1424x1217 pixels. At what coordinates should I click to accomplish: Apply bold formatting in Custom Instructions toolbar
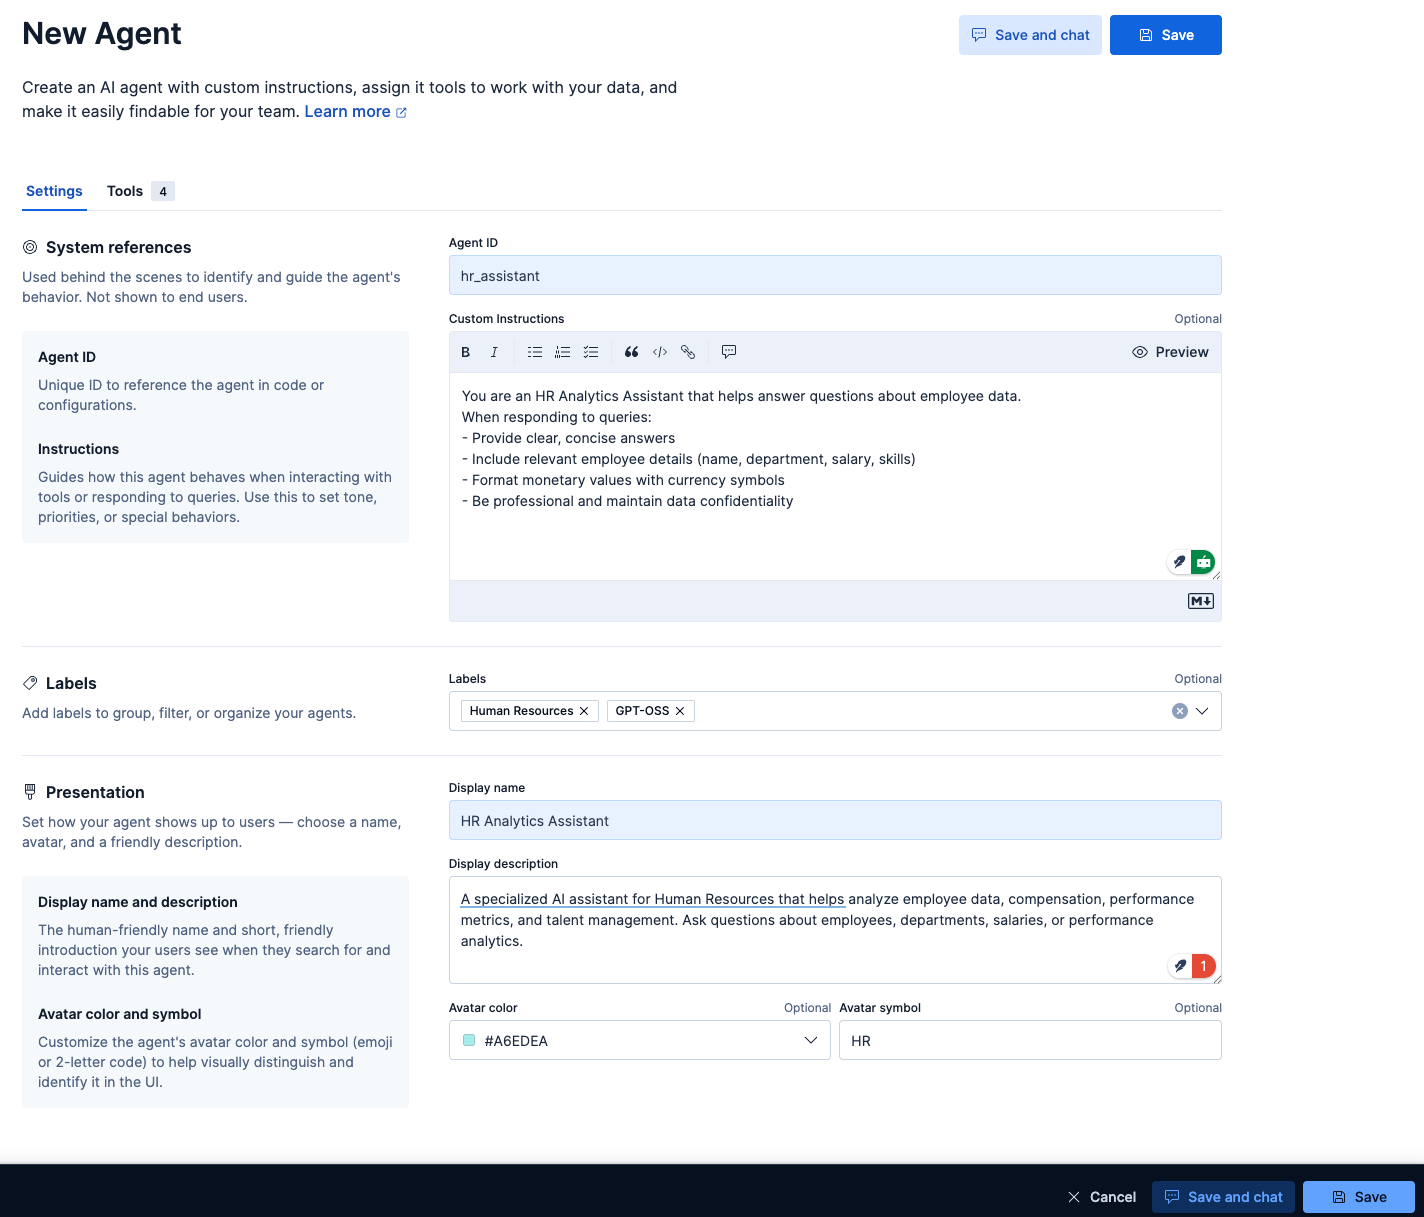(465, 352)
